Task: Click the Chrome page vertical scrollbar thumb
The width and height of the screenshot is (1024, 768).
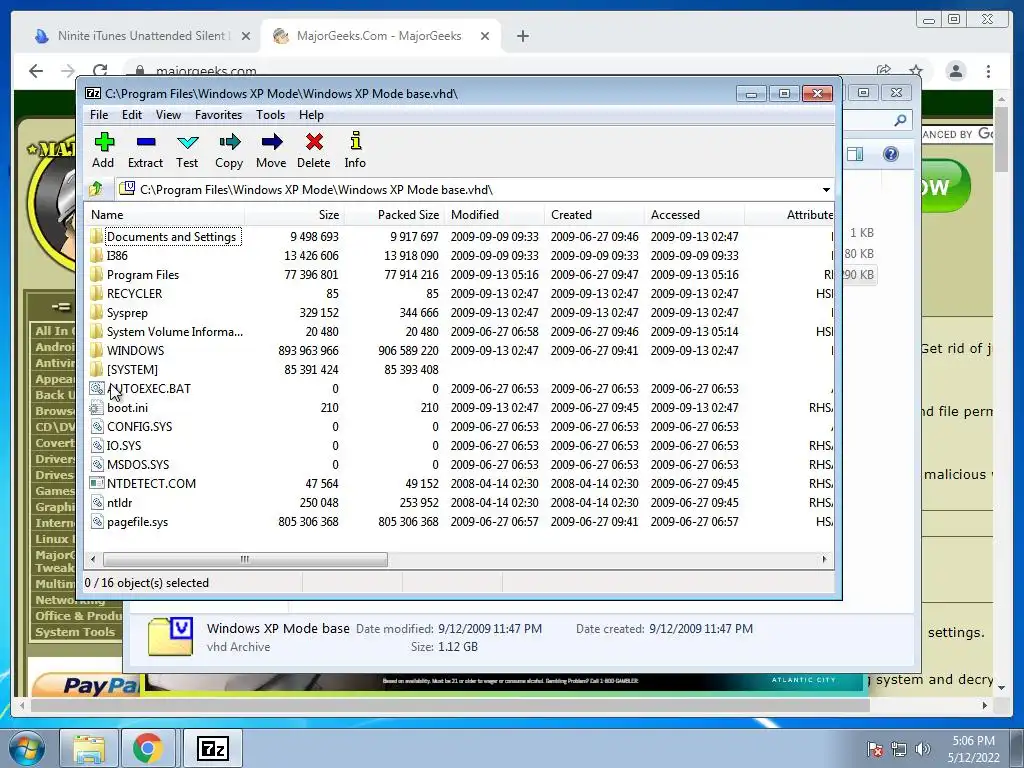Action: coord(1002,137)
